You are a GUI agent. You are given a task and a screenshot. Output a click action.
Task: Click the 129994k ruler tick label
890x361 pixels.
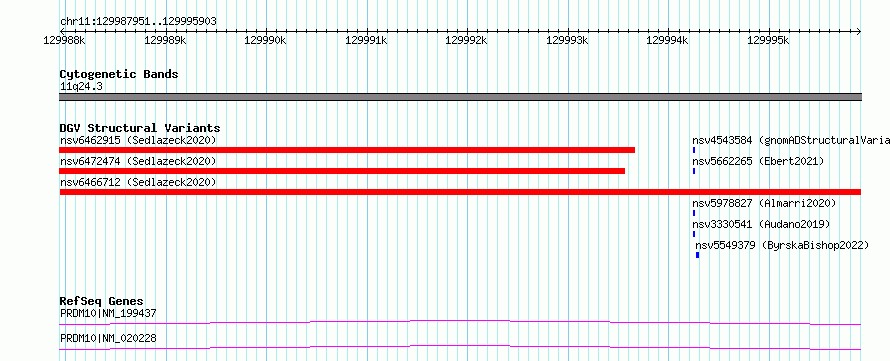pyautogui.click(x=668, y=40)
